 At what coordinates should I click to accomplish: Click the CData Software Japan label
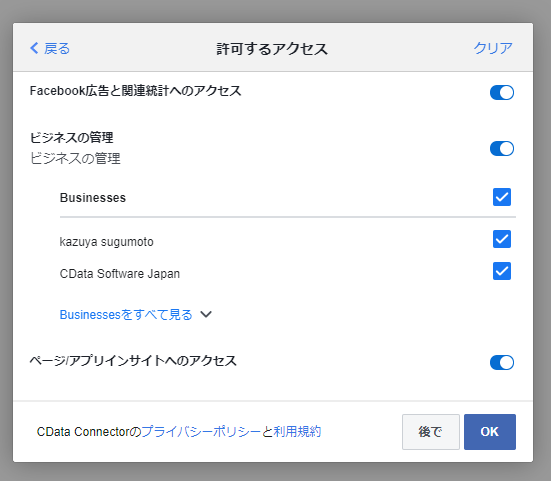pyautogui.click(x=120, y=274)
